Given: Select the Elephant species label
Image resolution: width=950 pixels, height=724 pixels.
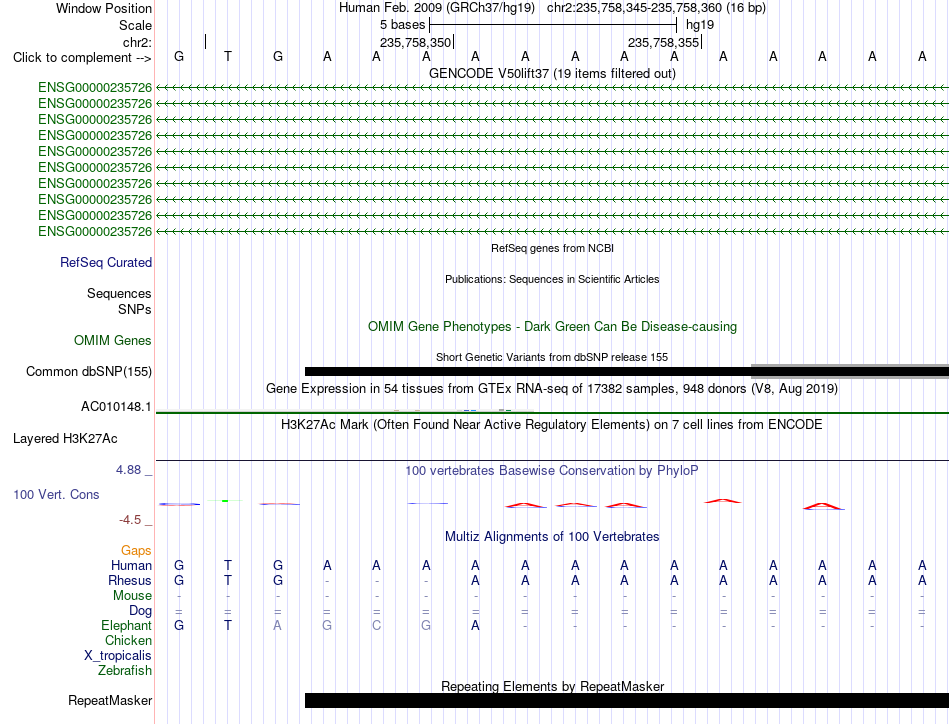Looking at the screenshot, I should (126, 625).
